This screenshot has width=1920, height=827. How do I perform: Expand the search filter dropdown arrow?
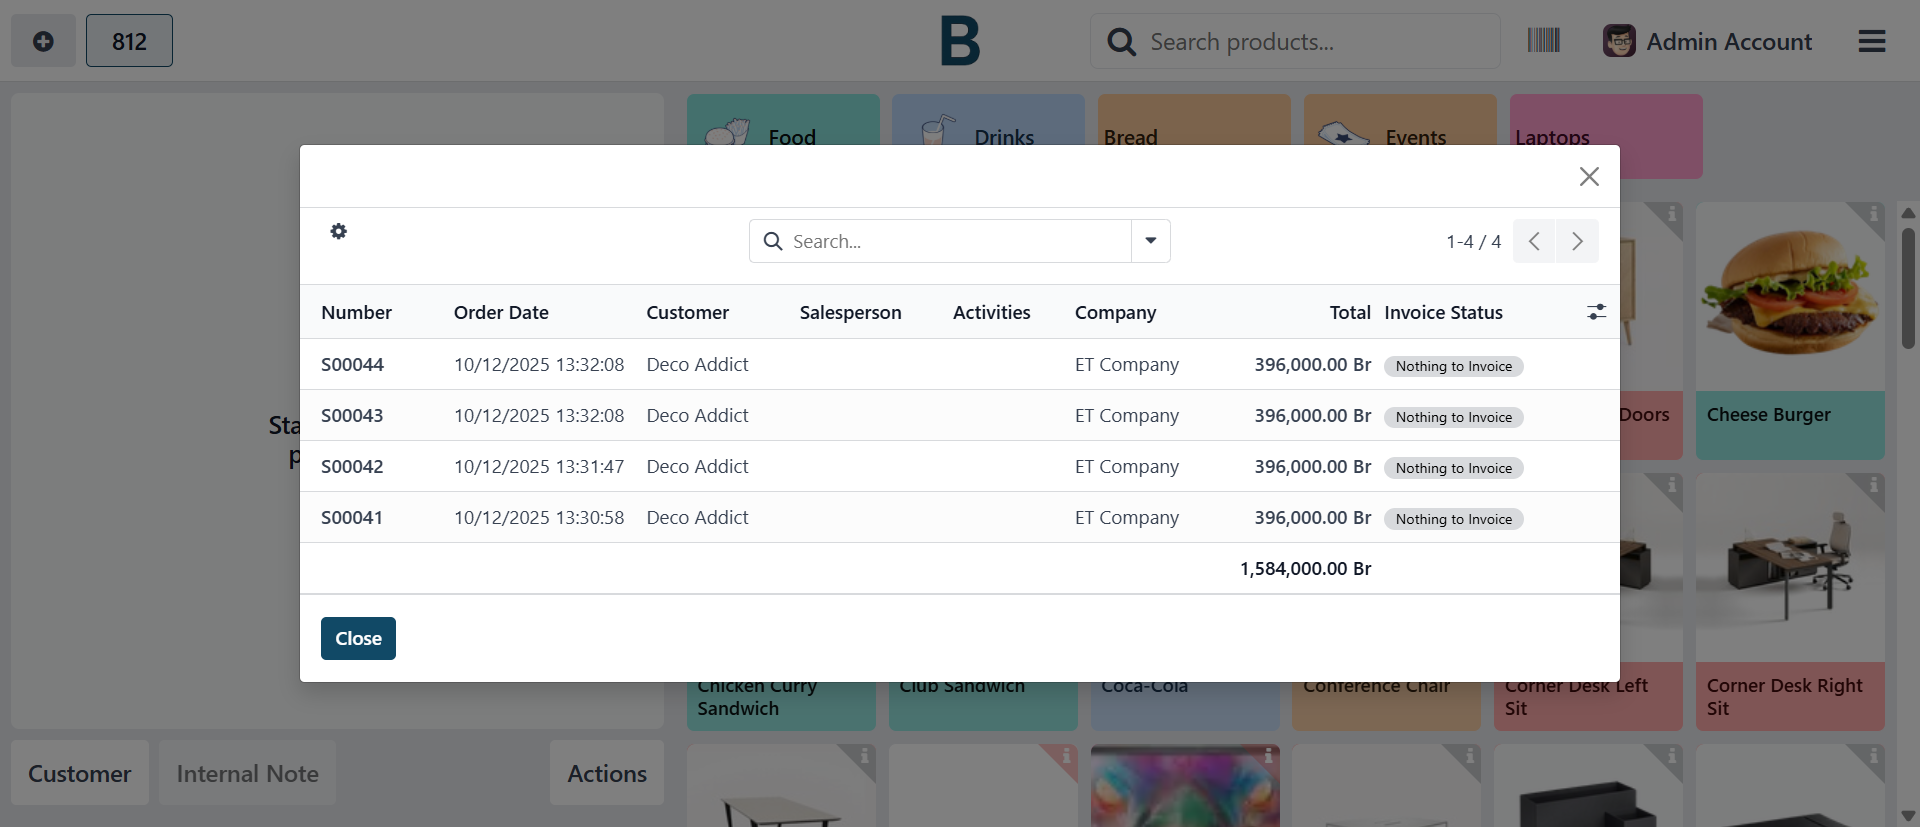point(1150,241)
